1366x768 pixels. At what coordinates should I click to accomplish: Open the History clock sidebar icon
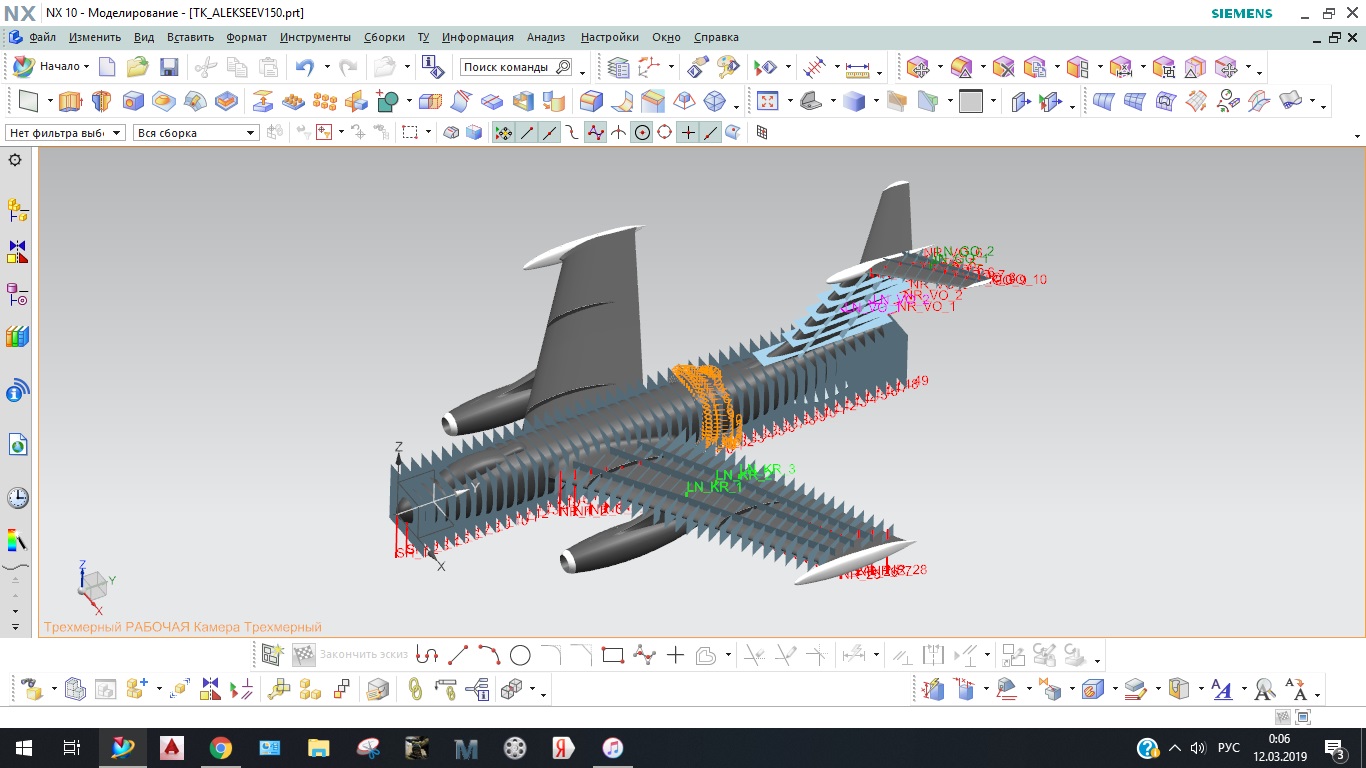tap(17, 497)
